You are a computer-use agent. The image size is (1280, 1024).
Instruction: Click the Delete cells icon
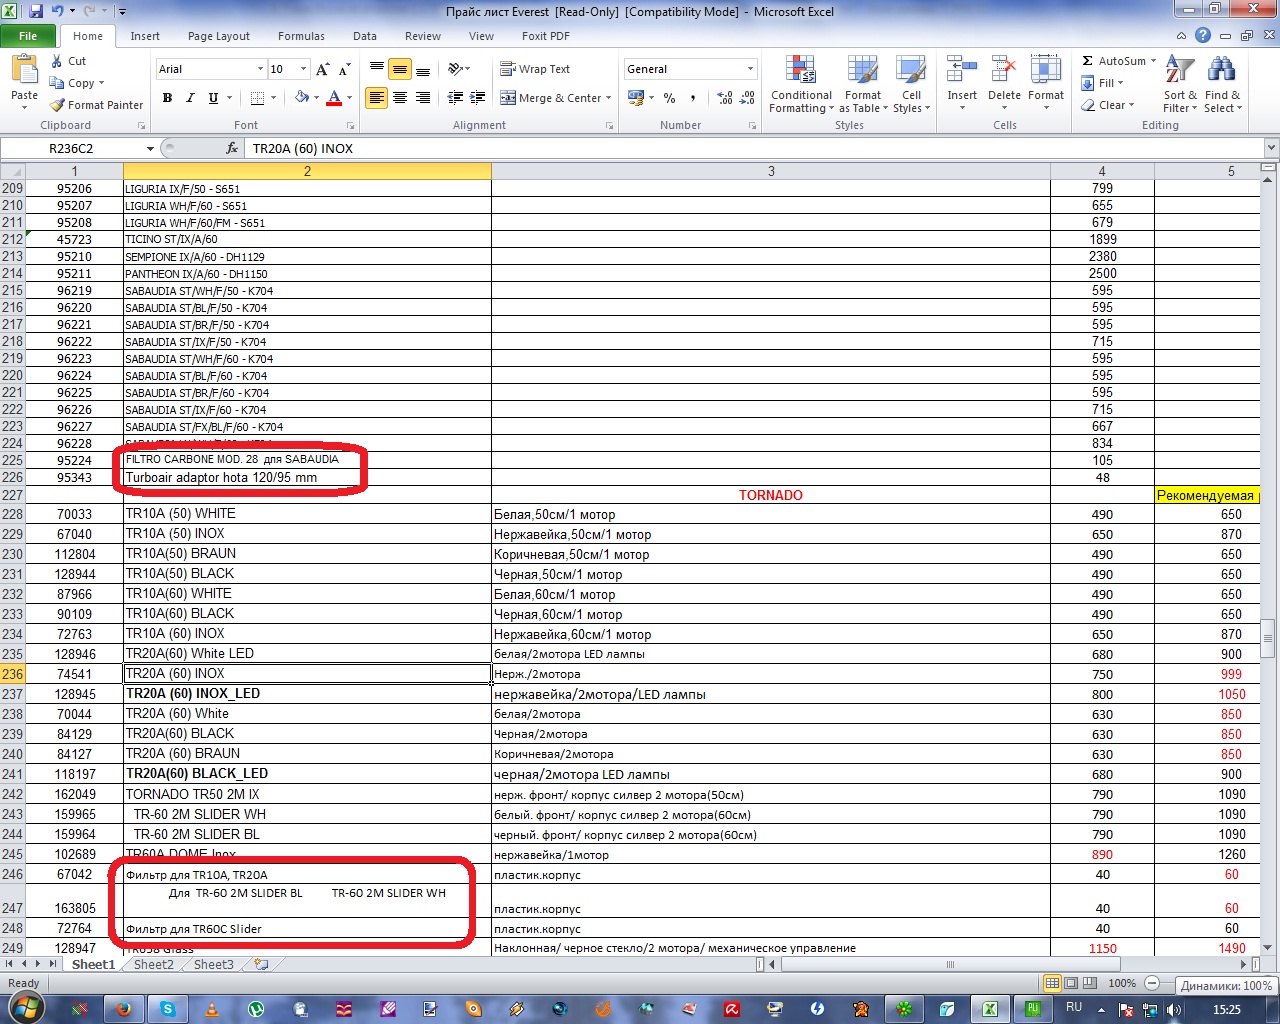pyautogui.click(x=1004, y=70)
